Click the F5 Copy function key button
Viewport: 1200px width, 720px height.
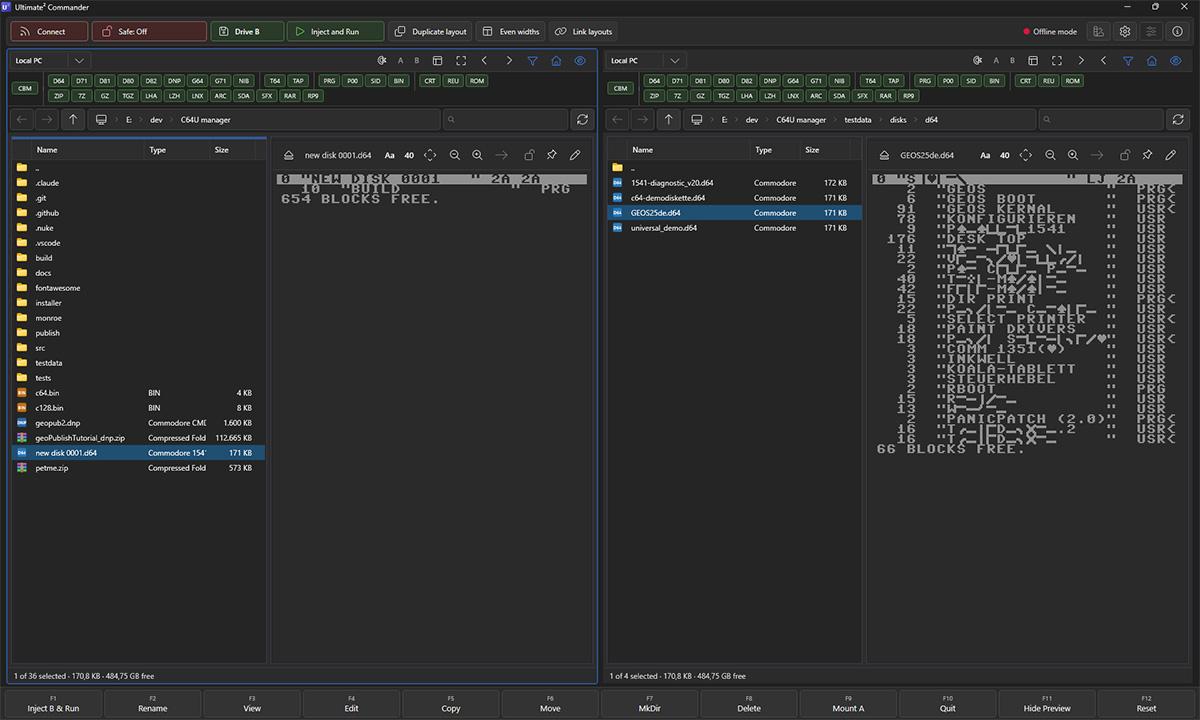tap(451, 703)
